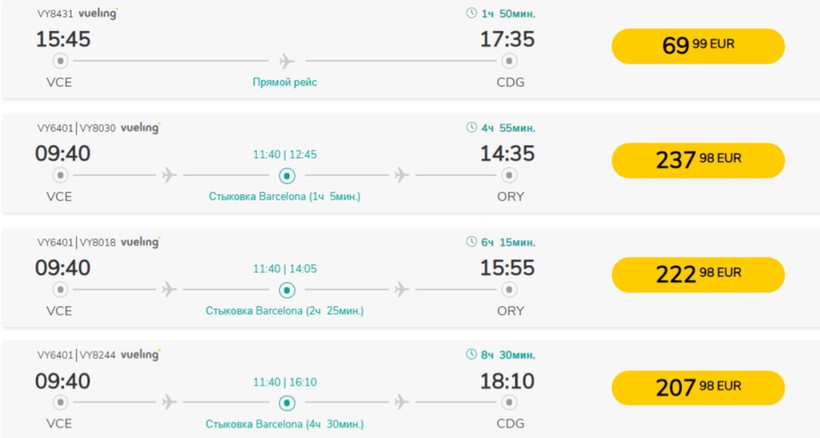Click the Barcelona stopover dot for 2ч 25мин. layover
820x438 pixels.
point(287,290)
